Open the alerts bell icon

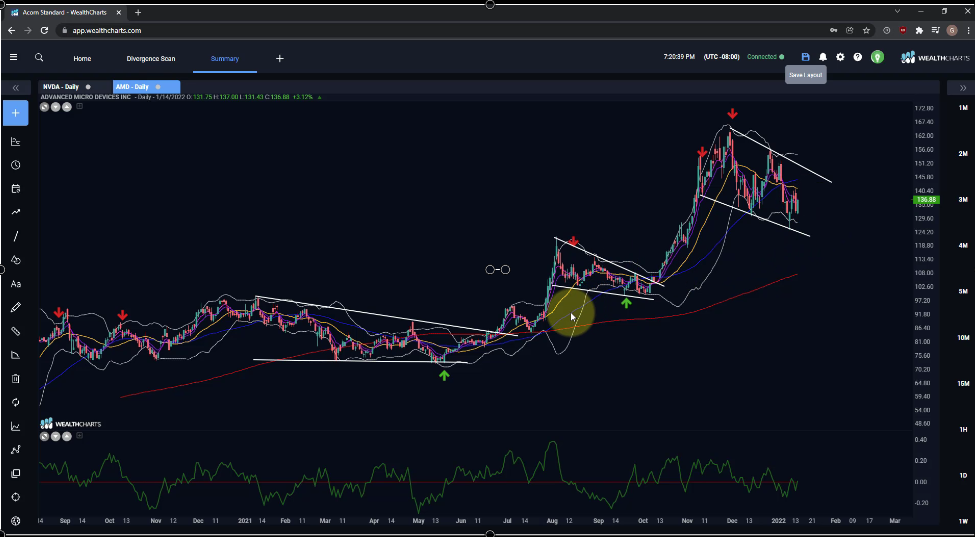coord(823,57)
